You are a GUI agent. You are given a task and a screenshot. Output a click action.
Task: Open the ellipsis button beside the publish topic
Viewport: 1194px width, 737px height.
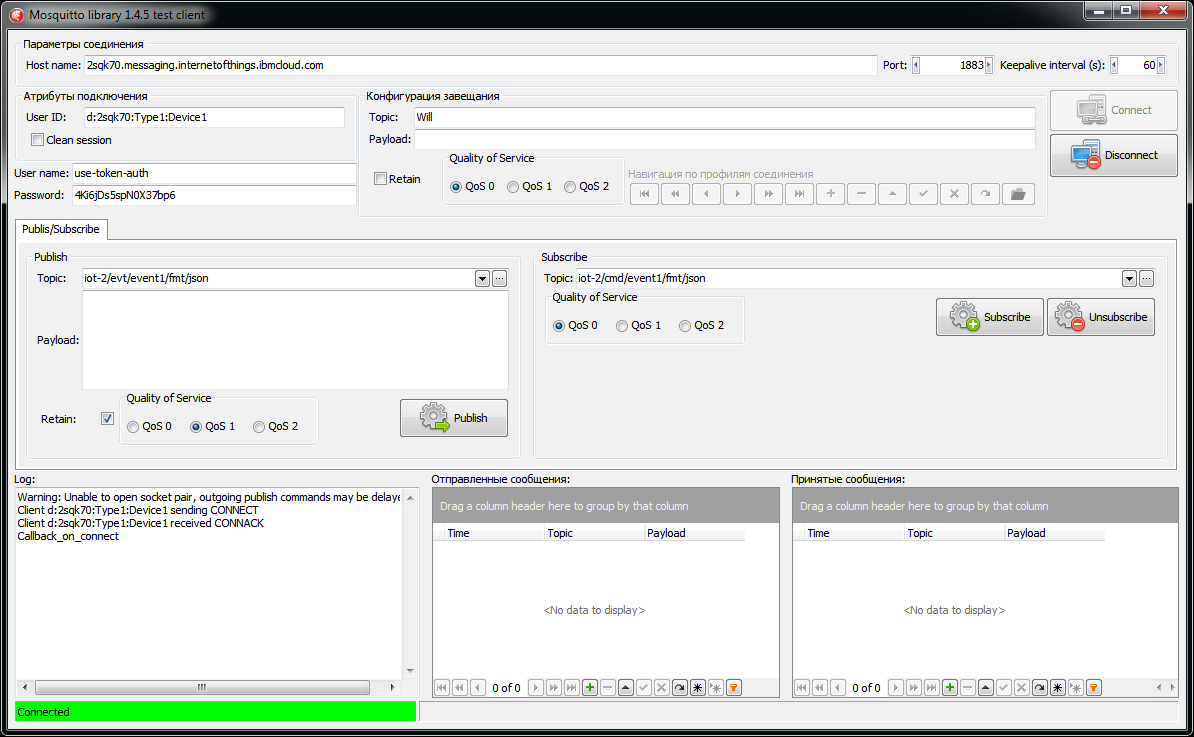click(499, 278)
